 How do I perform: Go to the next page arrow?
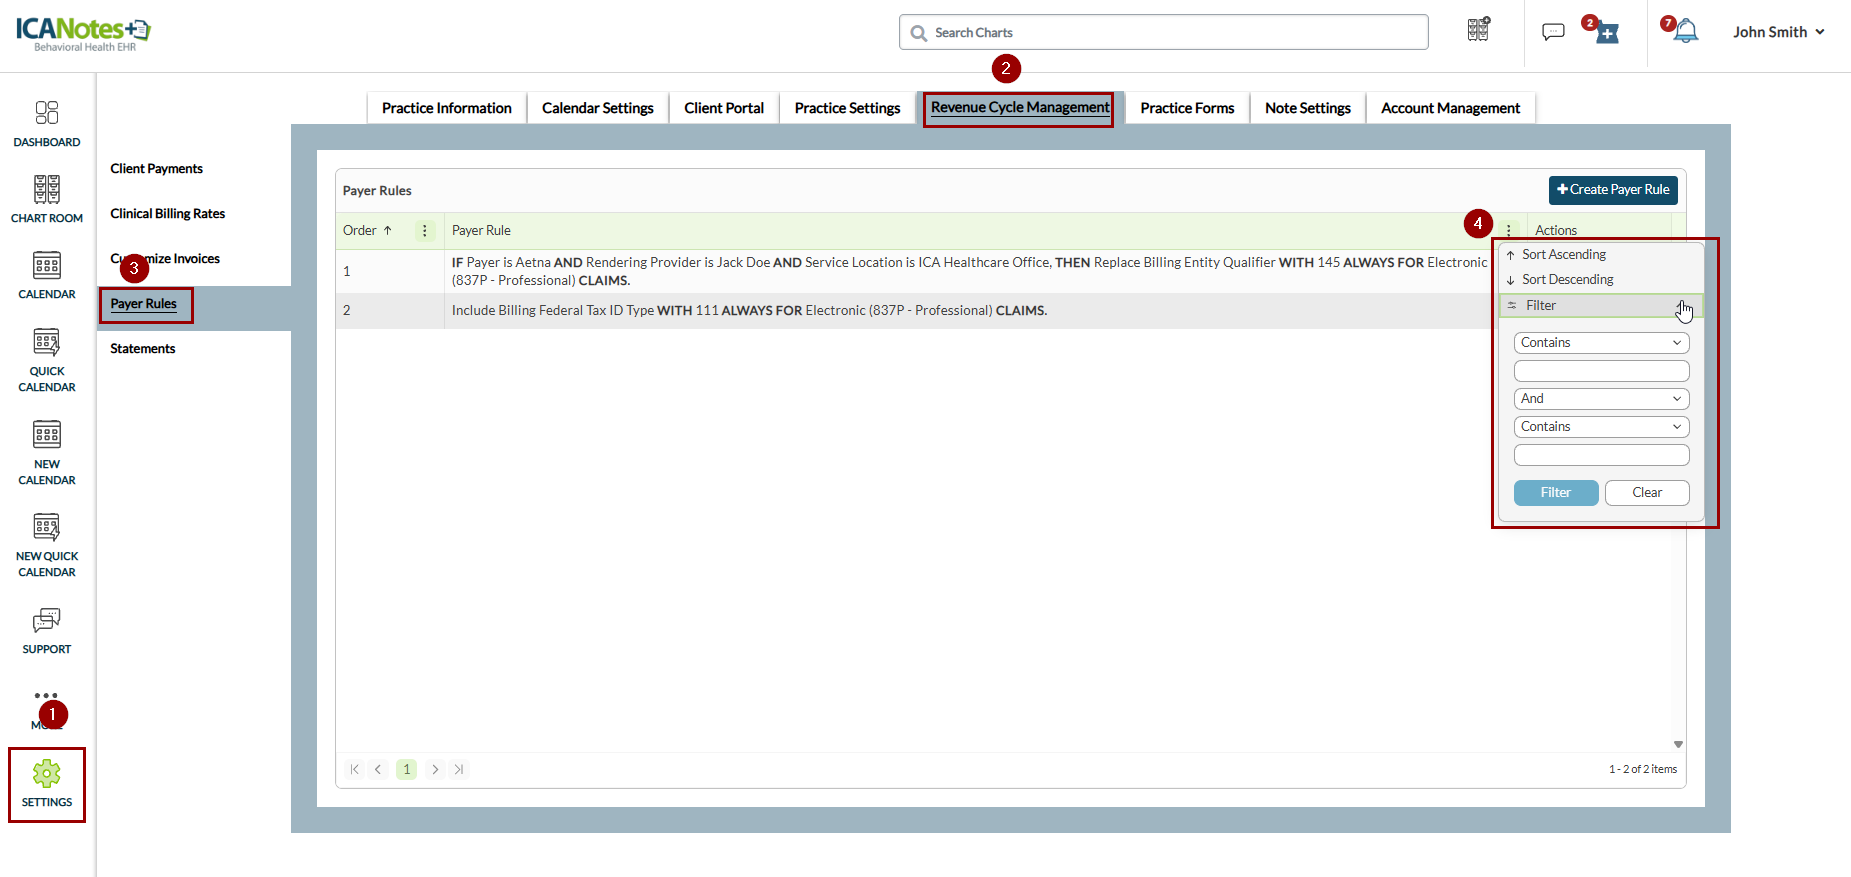click(435, 769)
